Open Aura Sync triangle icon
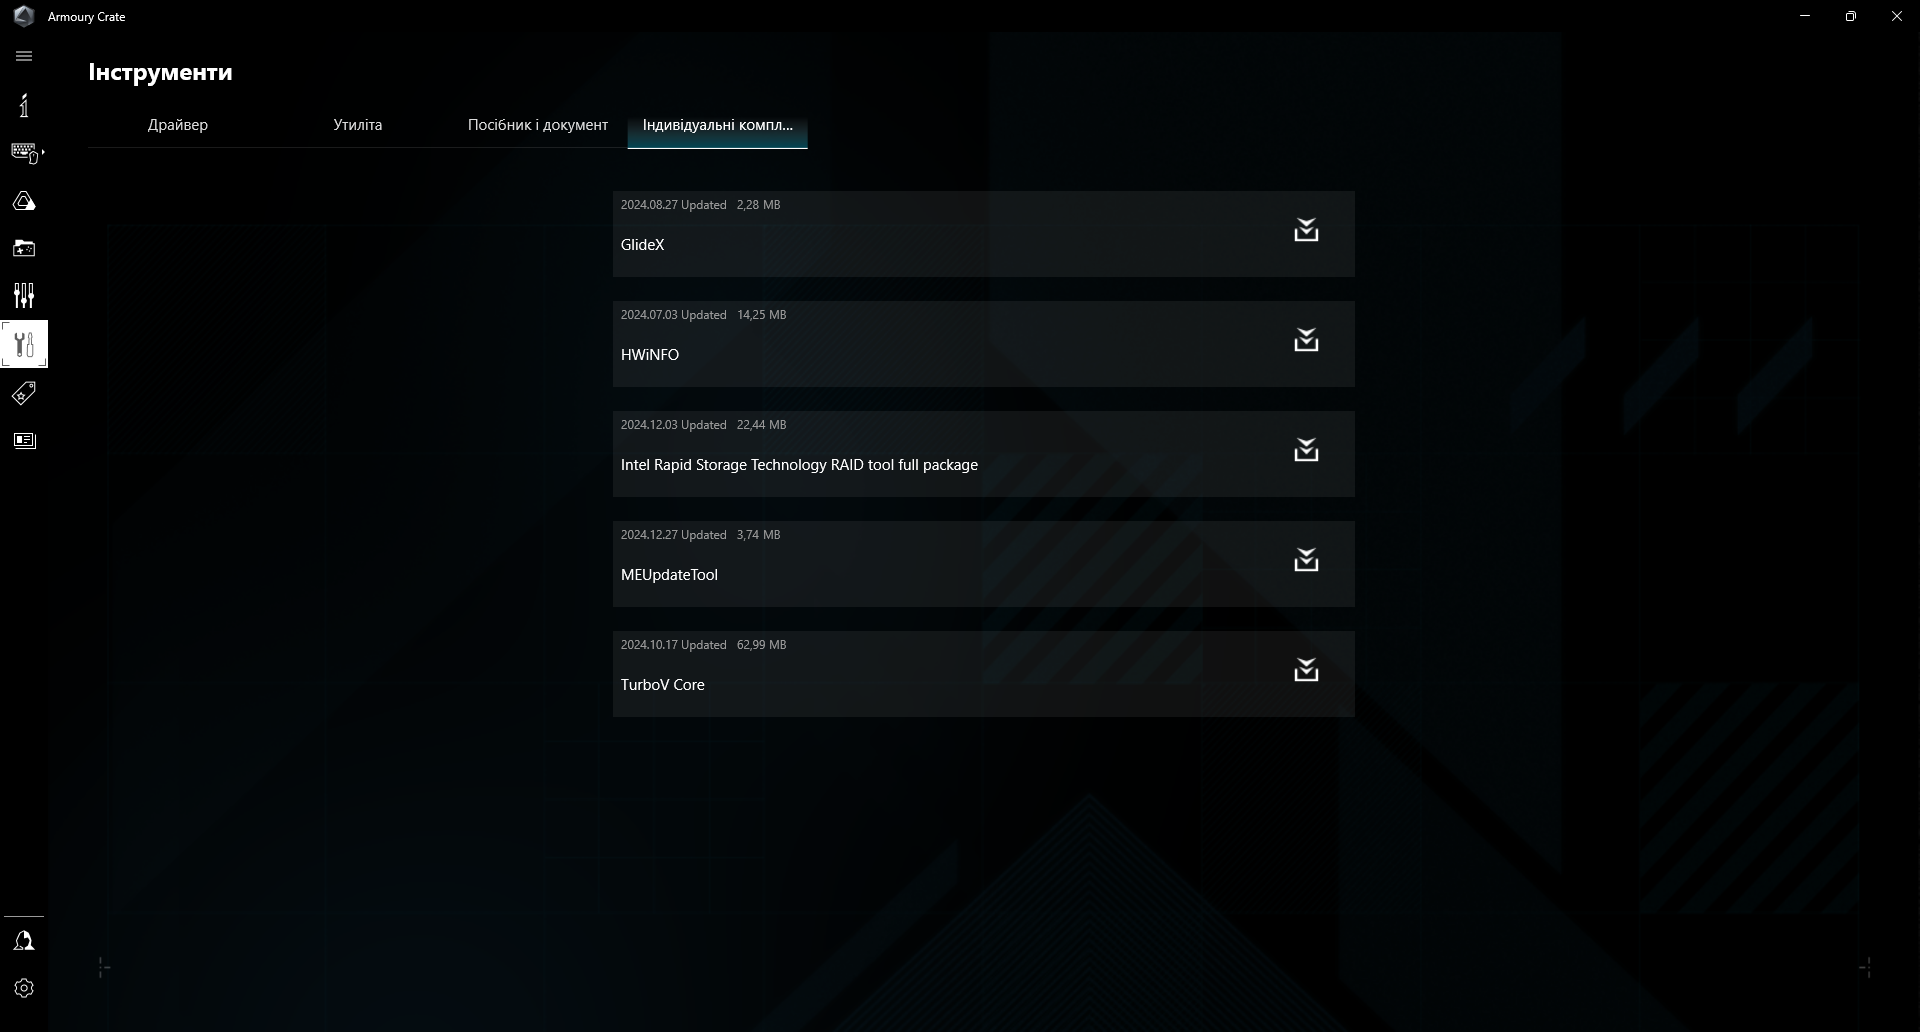Viewport: 1920px width, 1032px height. pos(24,201)
